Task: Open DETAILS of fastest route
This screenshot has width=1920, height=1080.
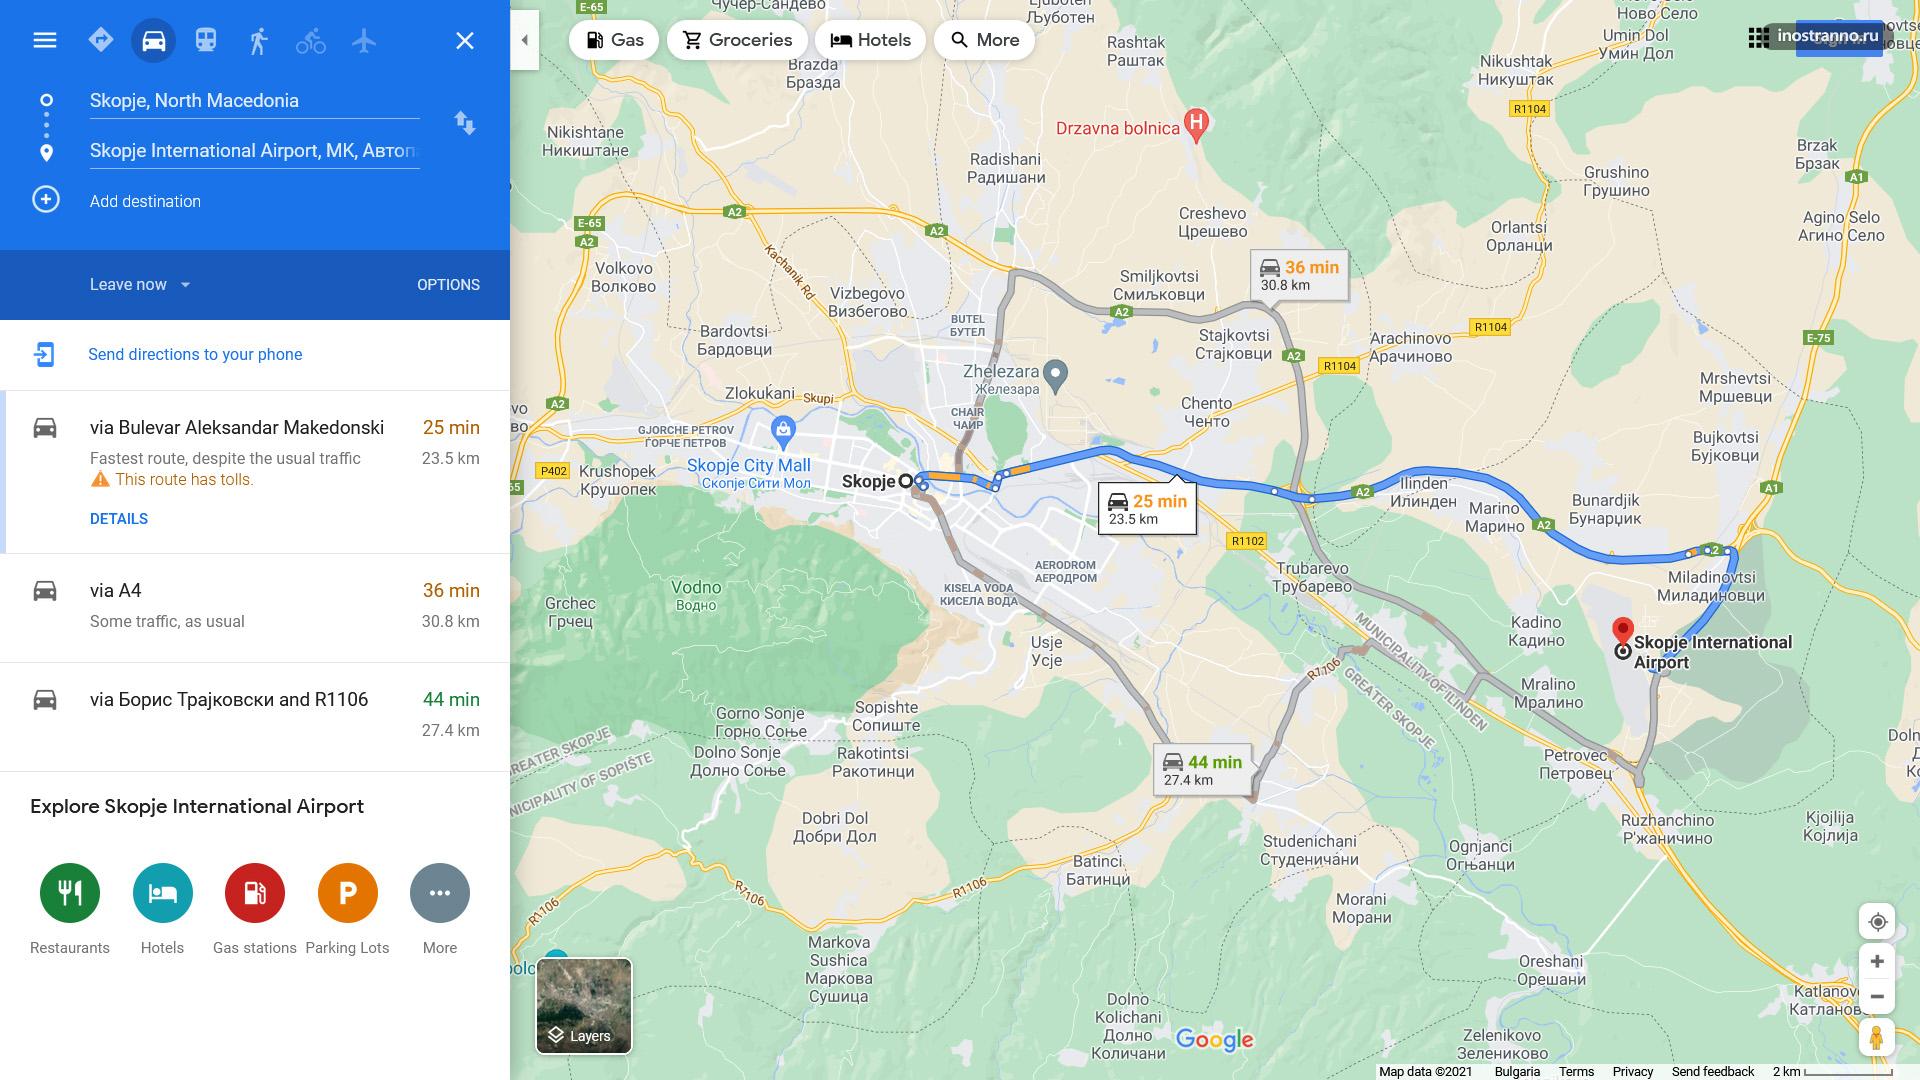Action: click(x=119, y=519)
